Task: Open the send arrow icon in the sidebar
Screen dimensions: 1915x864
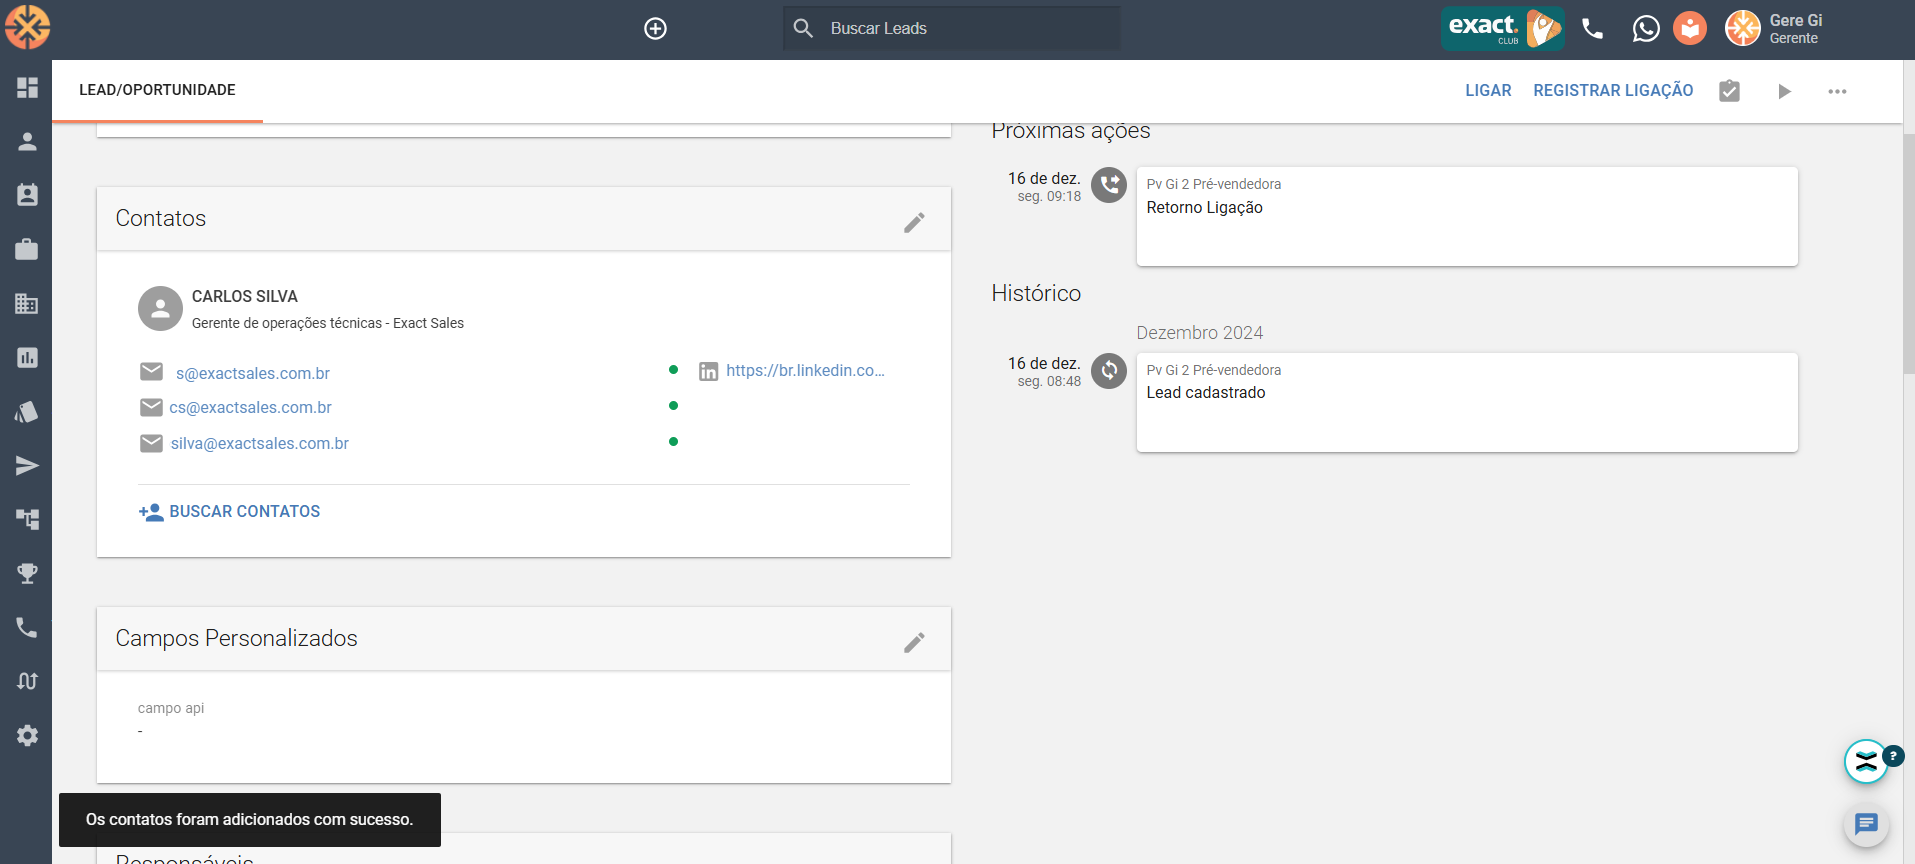Action: (x=27, y=465)
